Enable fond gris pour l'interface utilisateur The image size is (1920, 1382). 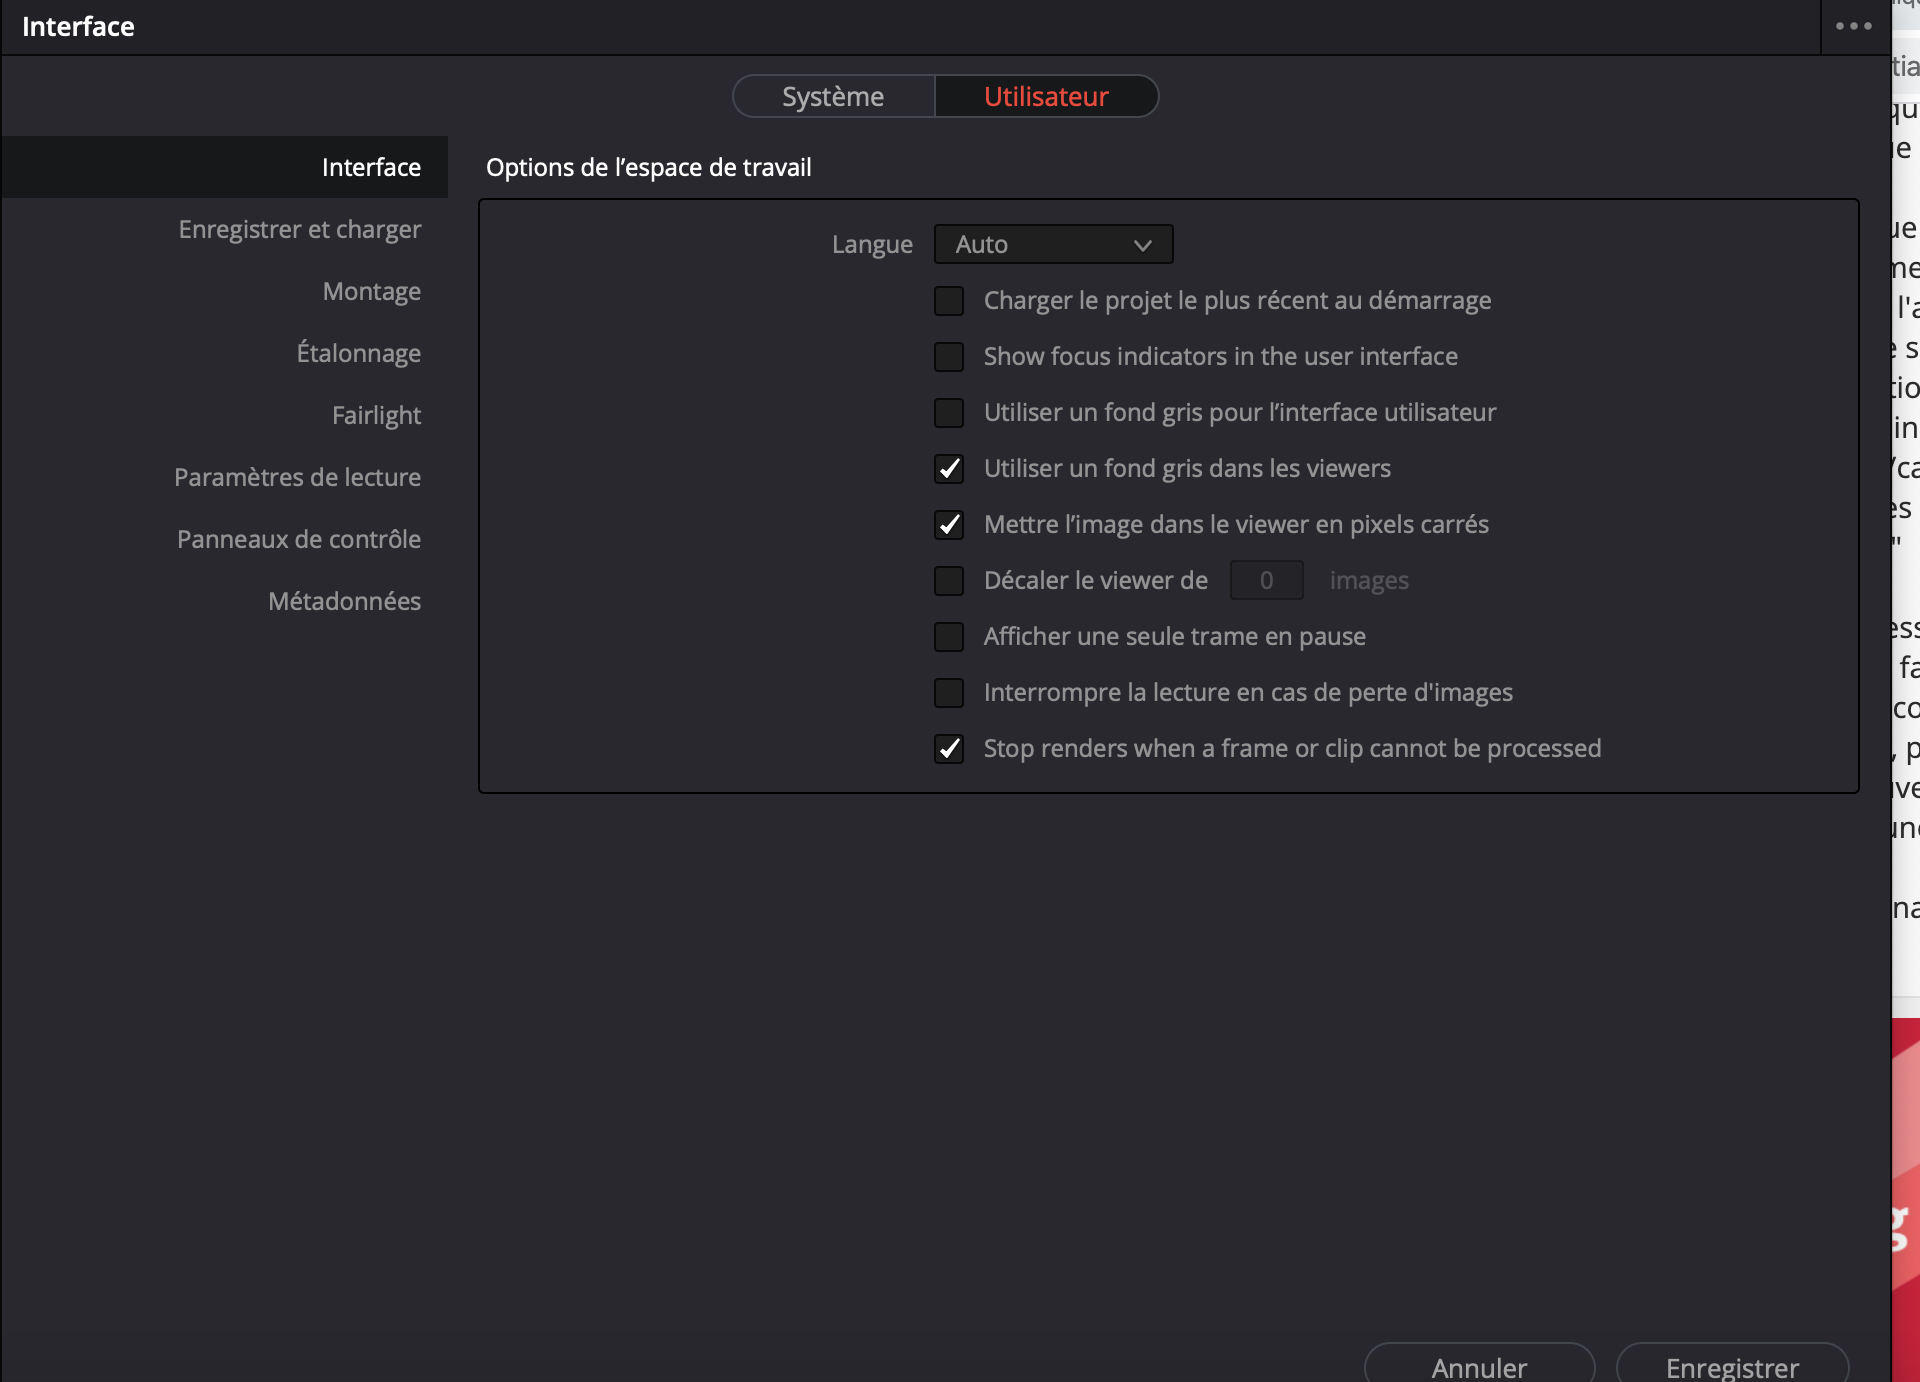click(x=949, y=413)
